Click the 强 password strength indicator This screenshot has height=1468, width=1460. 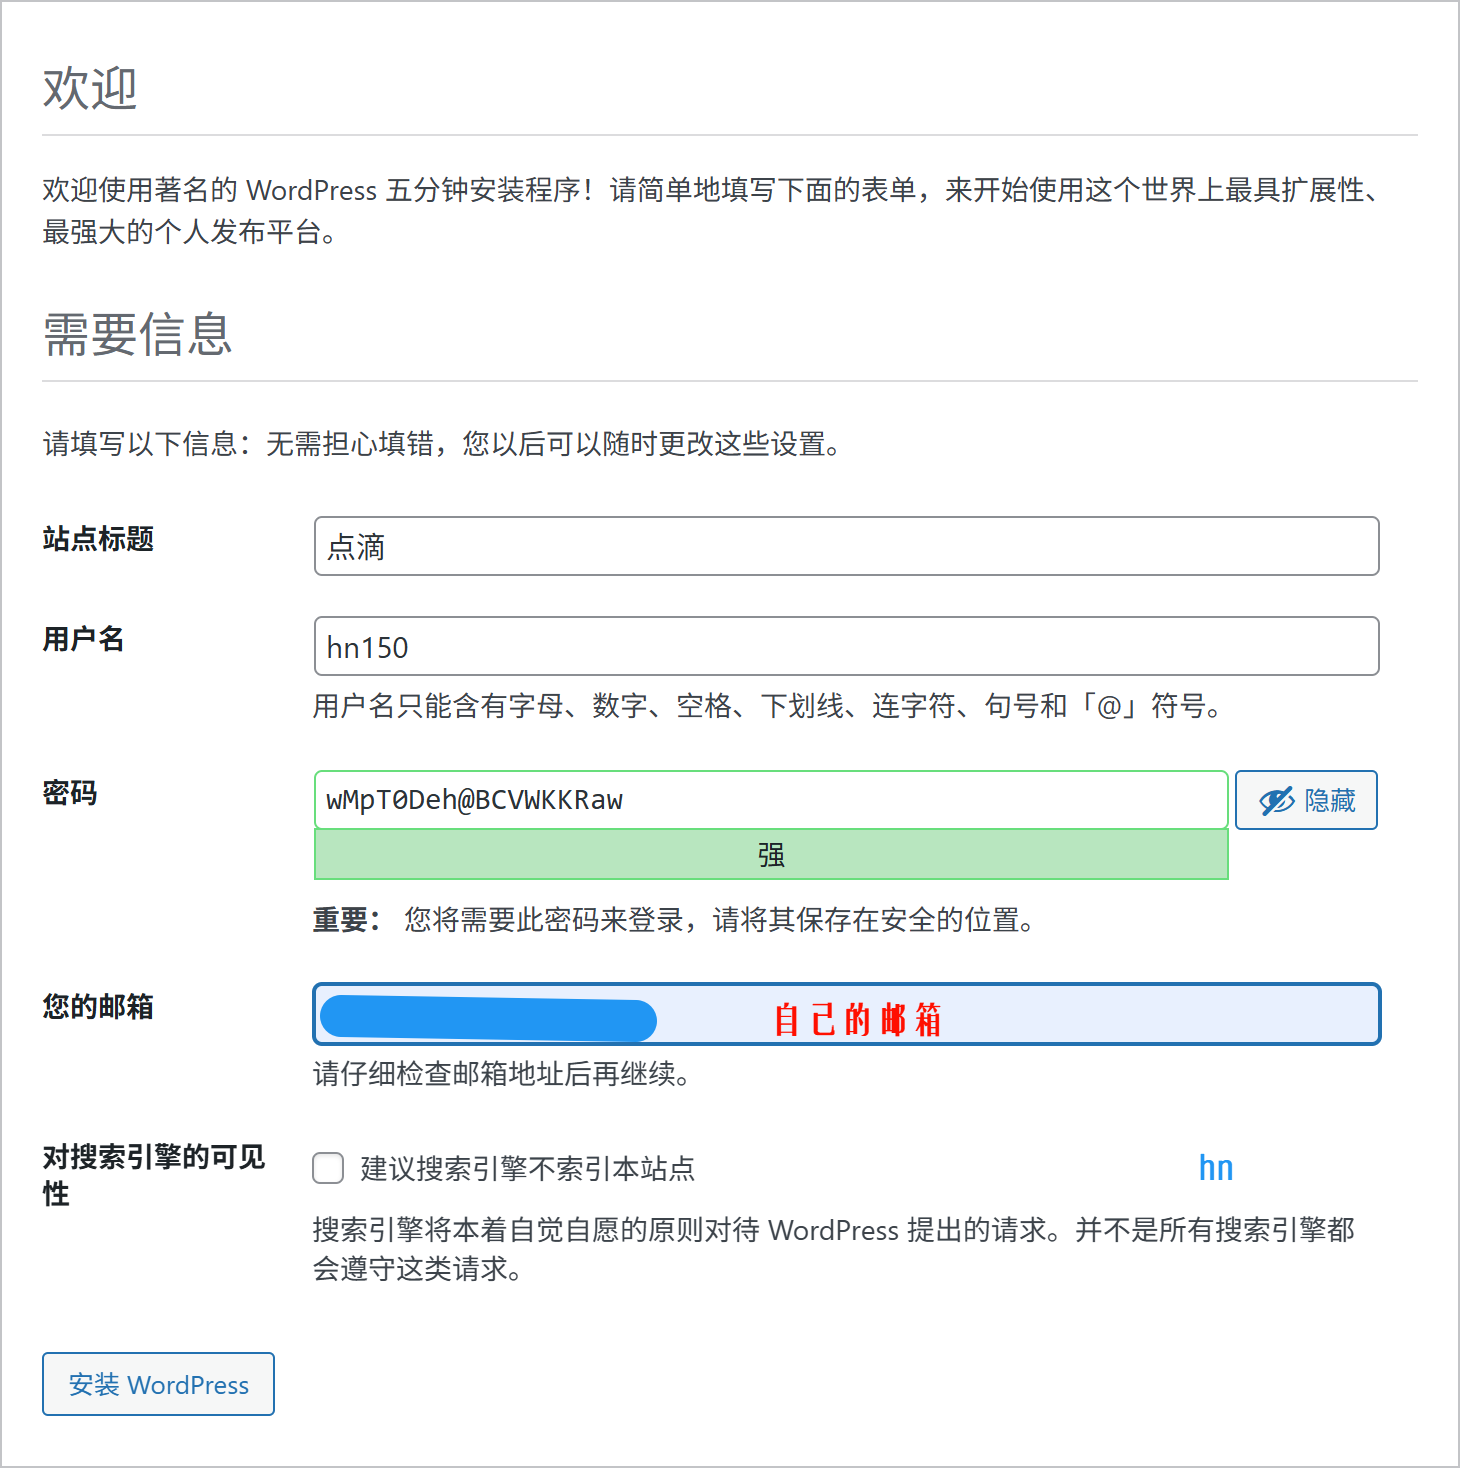point(771,855)
